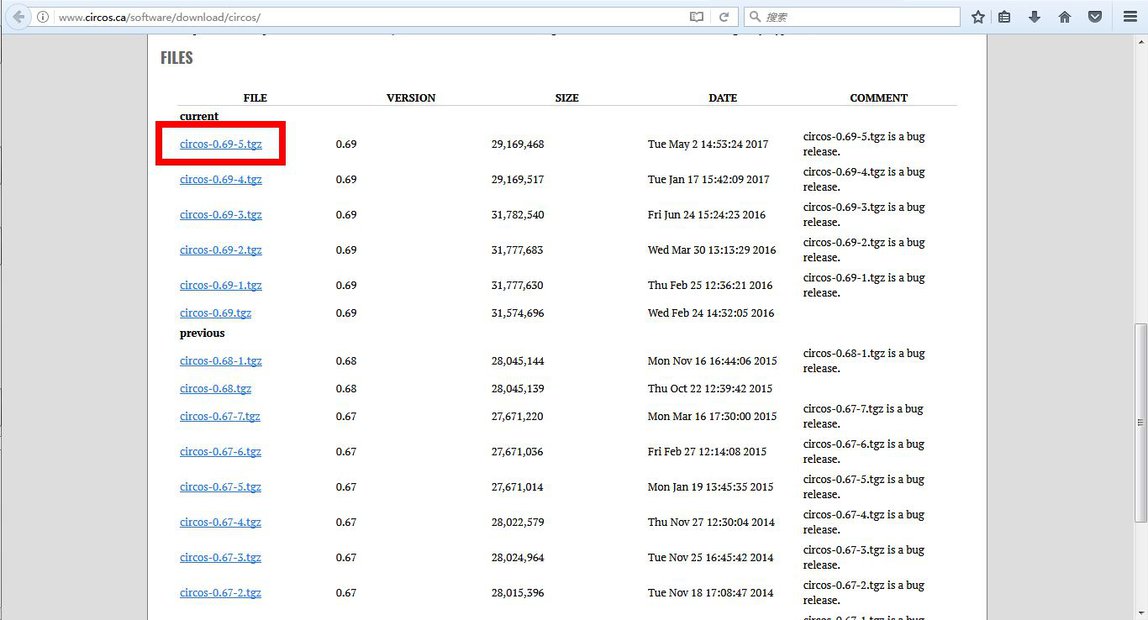Select date Mon Mar 16 17:30:00 2015
This screenshot has width=1148, height=620.
pos(712,417)
